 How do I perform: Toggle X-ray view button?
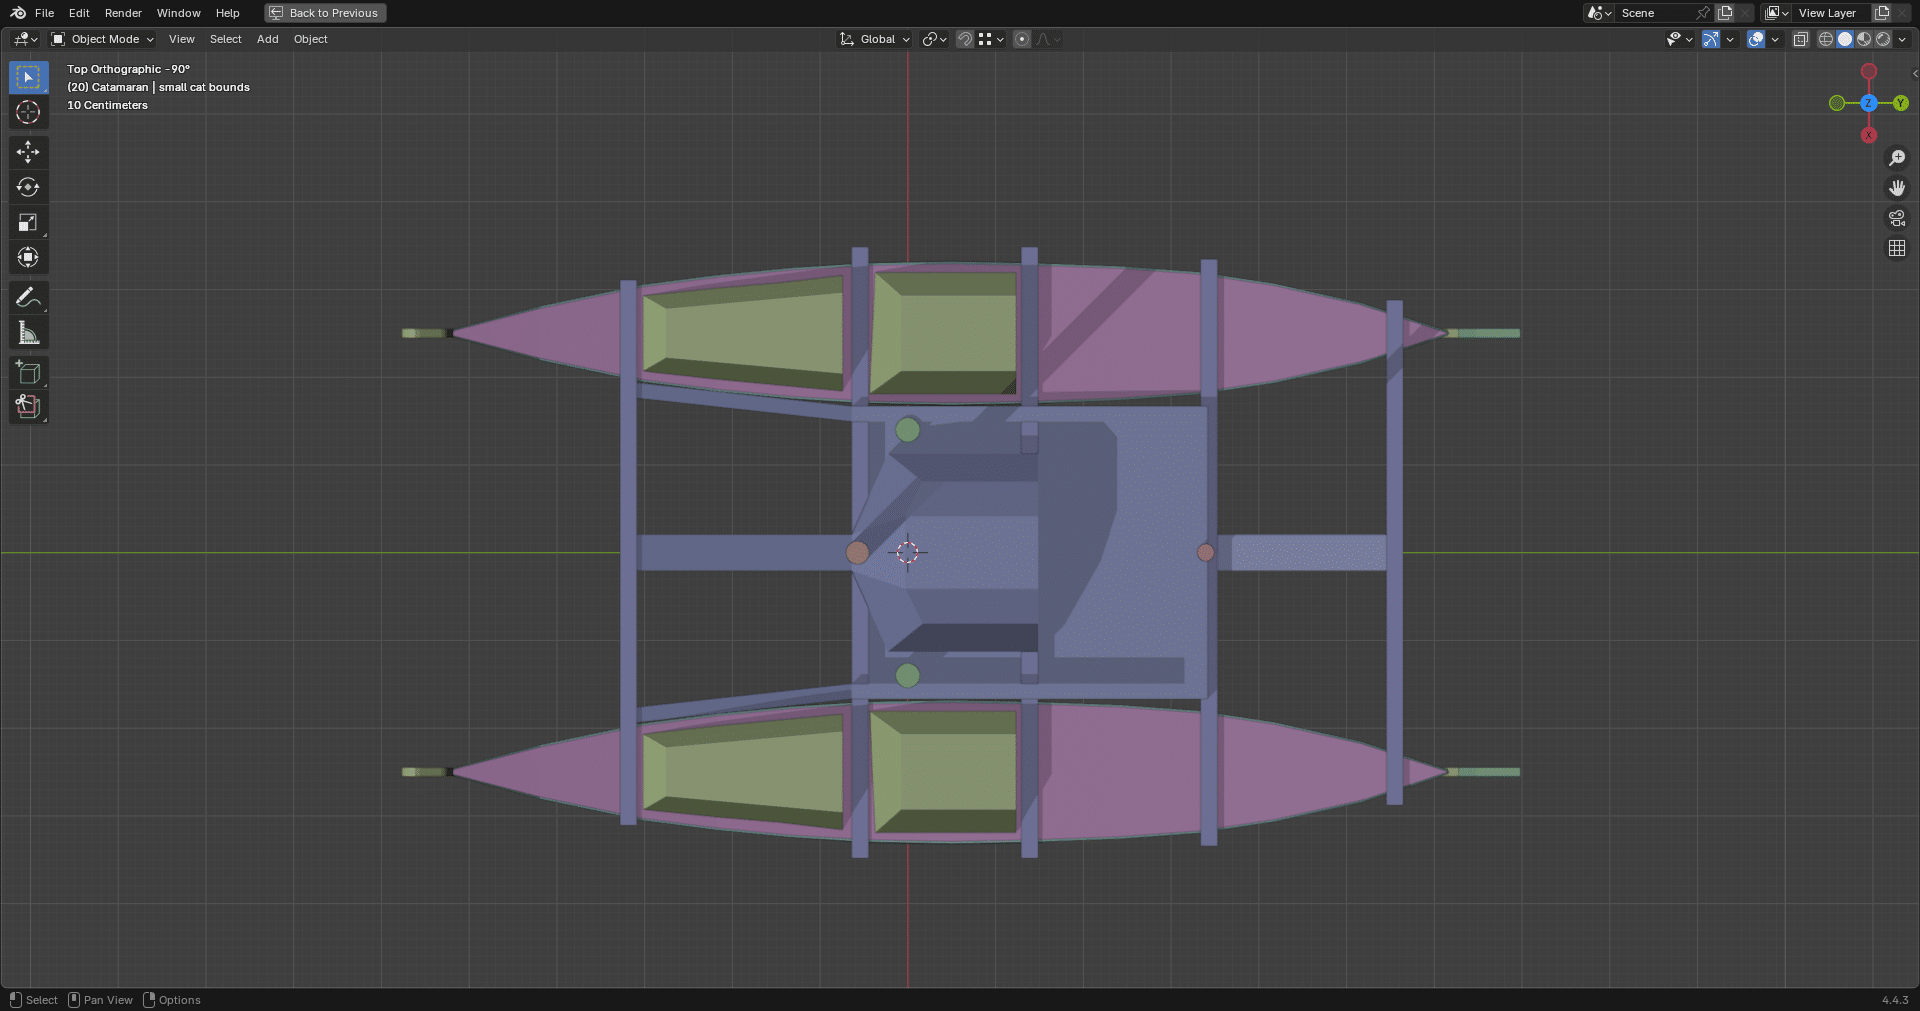click(1800, 39)
